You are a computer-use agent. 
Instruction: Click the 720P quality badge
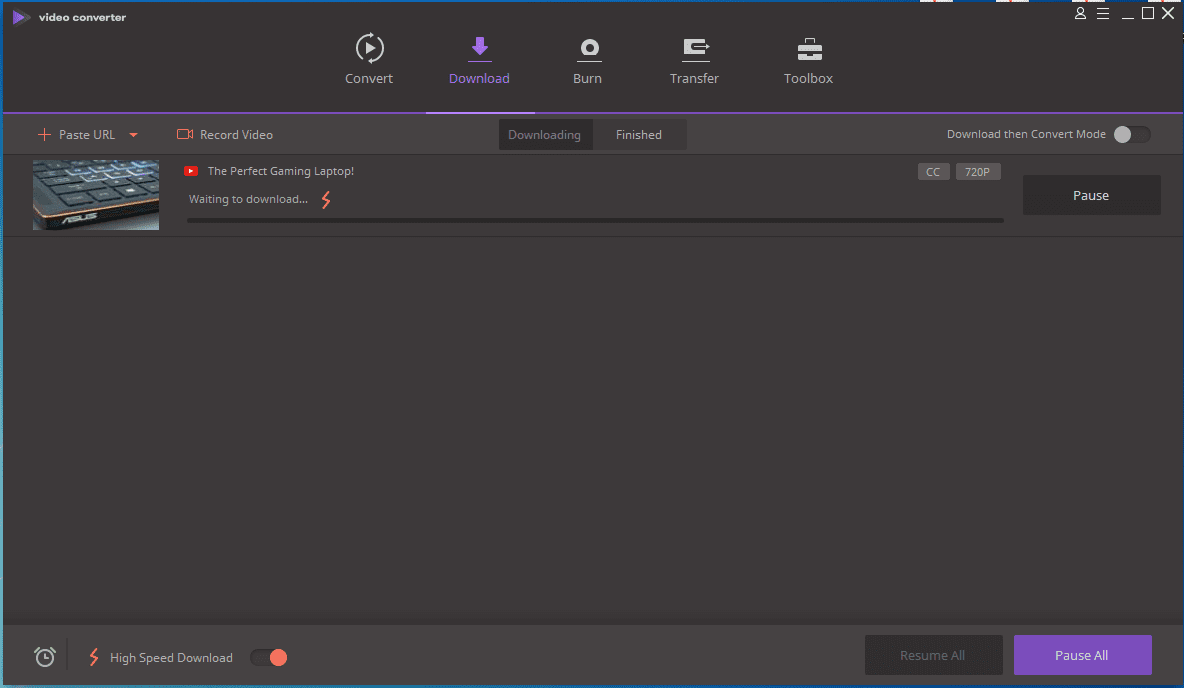coord(977,172)
